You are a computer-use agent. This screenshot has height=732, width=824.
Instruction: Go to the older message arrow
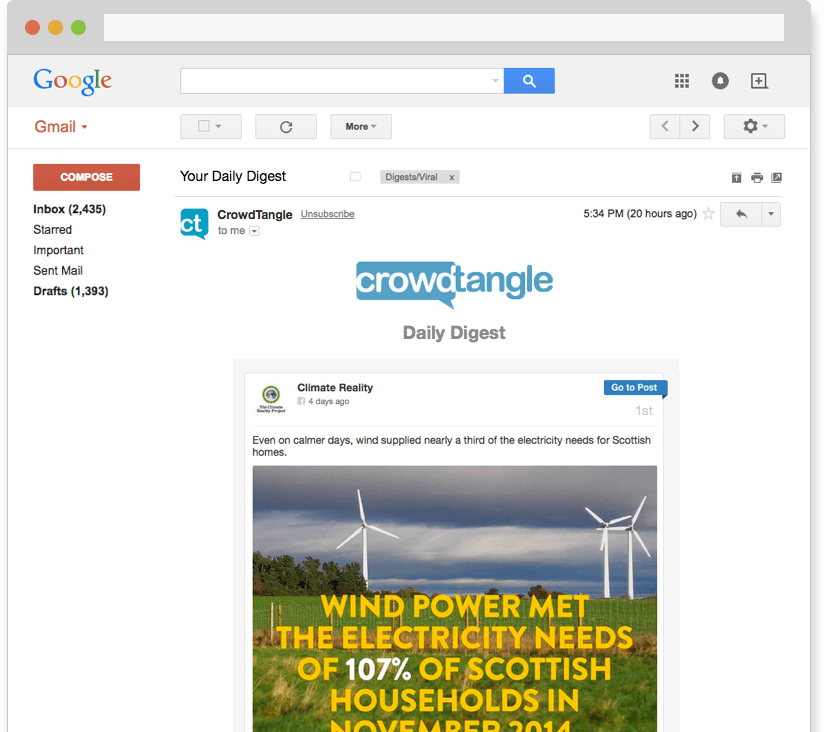(x=695, y=127)
